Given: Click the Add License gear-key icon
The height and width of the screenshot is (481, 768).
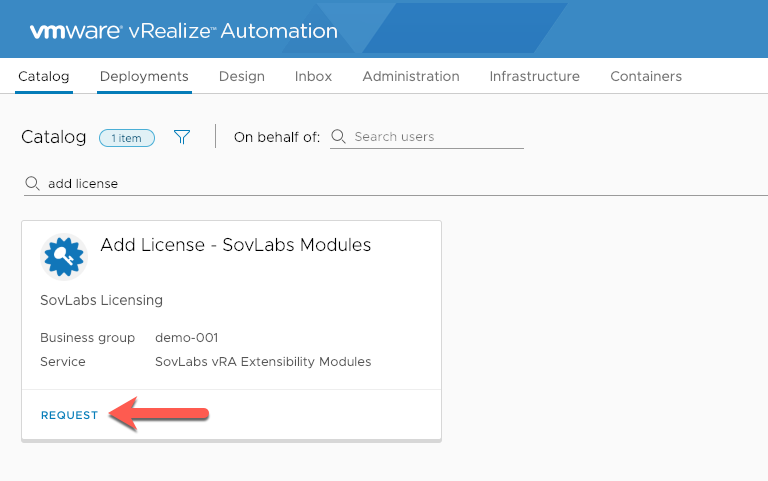Looking at the screenshot, I should 64,256.
